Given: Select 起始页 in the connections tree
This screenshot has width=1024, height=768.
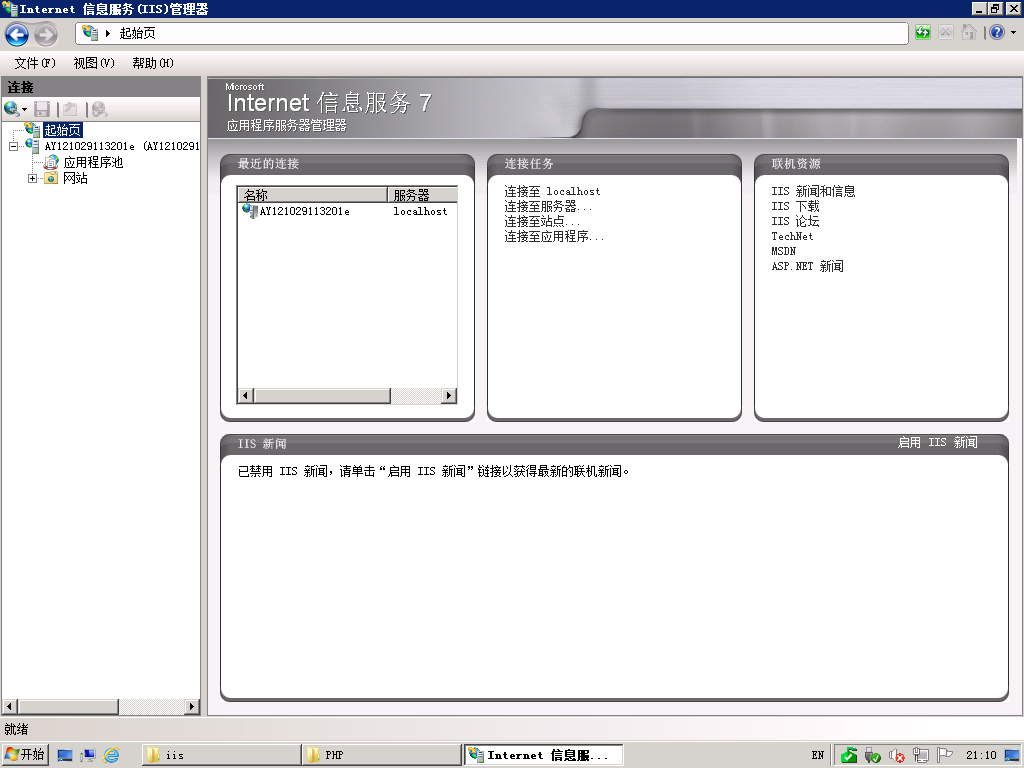Looking at the screenshot, I should 63,130.
